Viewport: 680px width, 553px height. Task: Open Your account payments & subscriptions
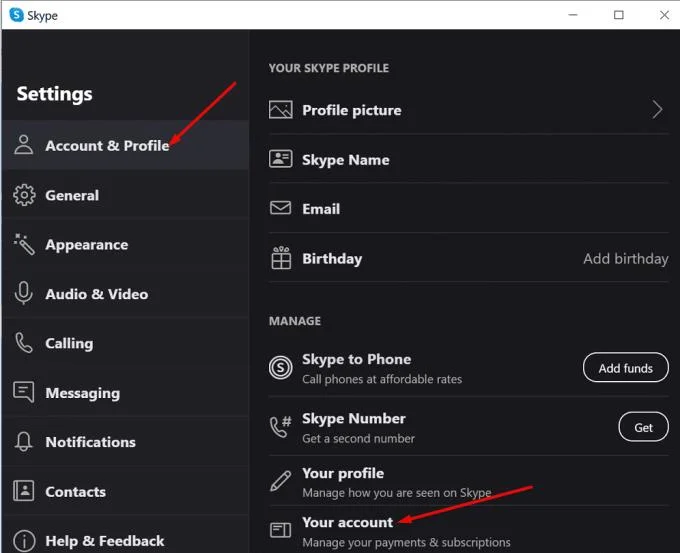pos(468,530)
